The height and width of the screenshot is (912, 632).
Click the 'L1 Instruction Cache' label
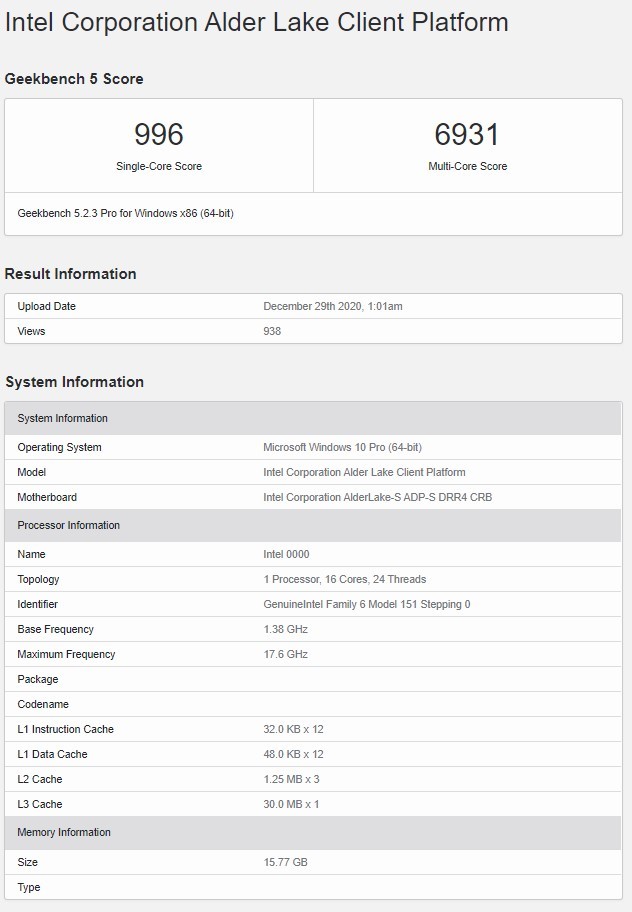point(66,729)
